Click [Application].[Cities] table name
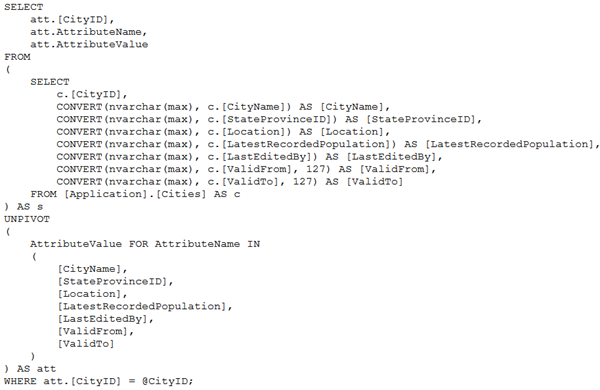This screenshot has width=600, height=390. 135,194
